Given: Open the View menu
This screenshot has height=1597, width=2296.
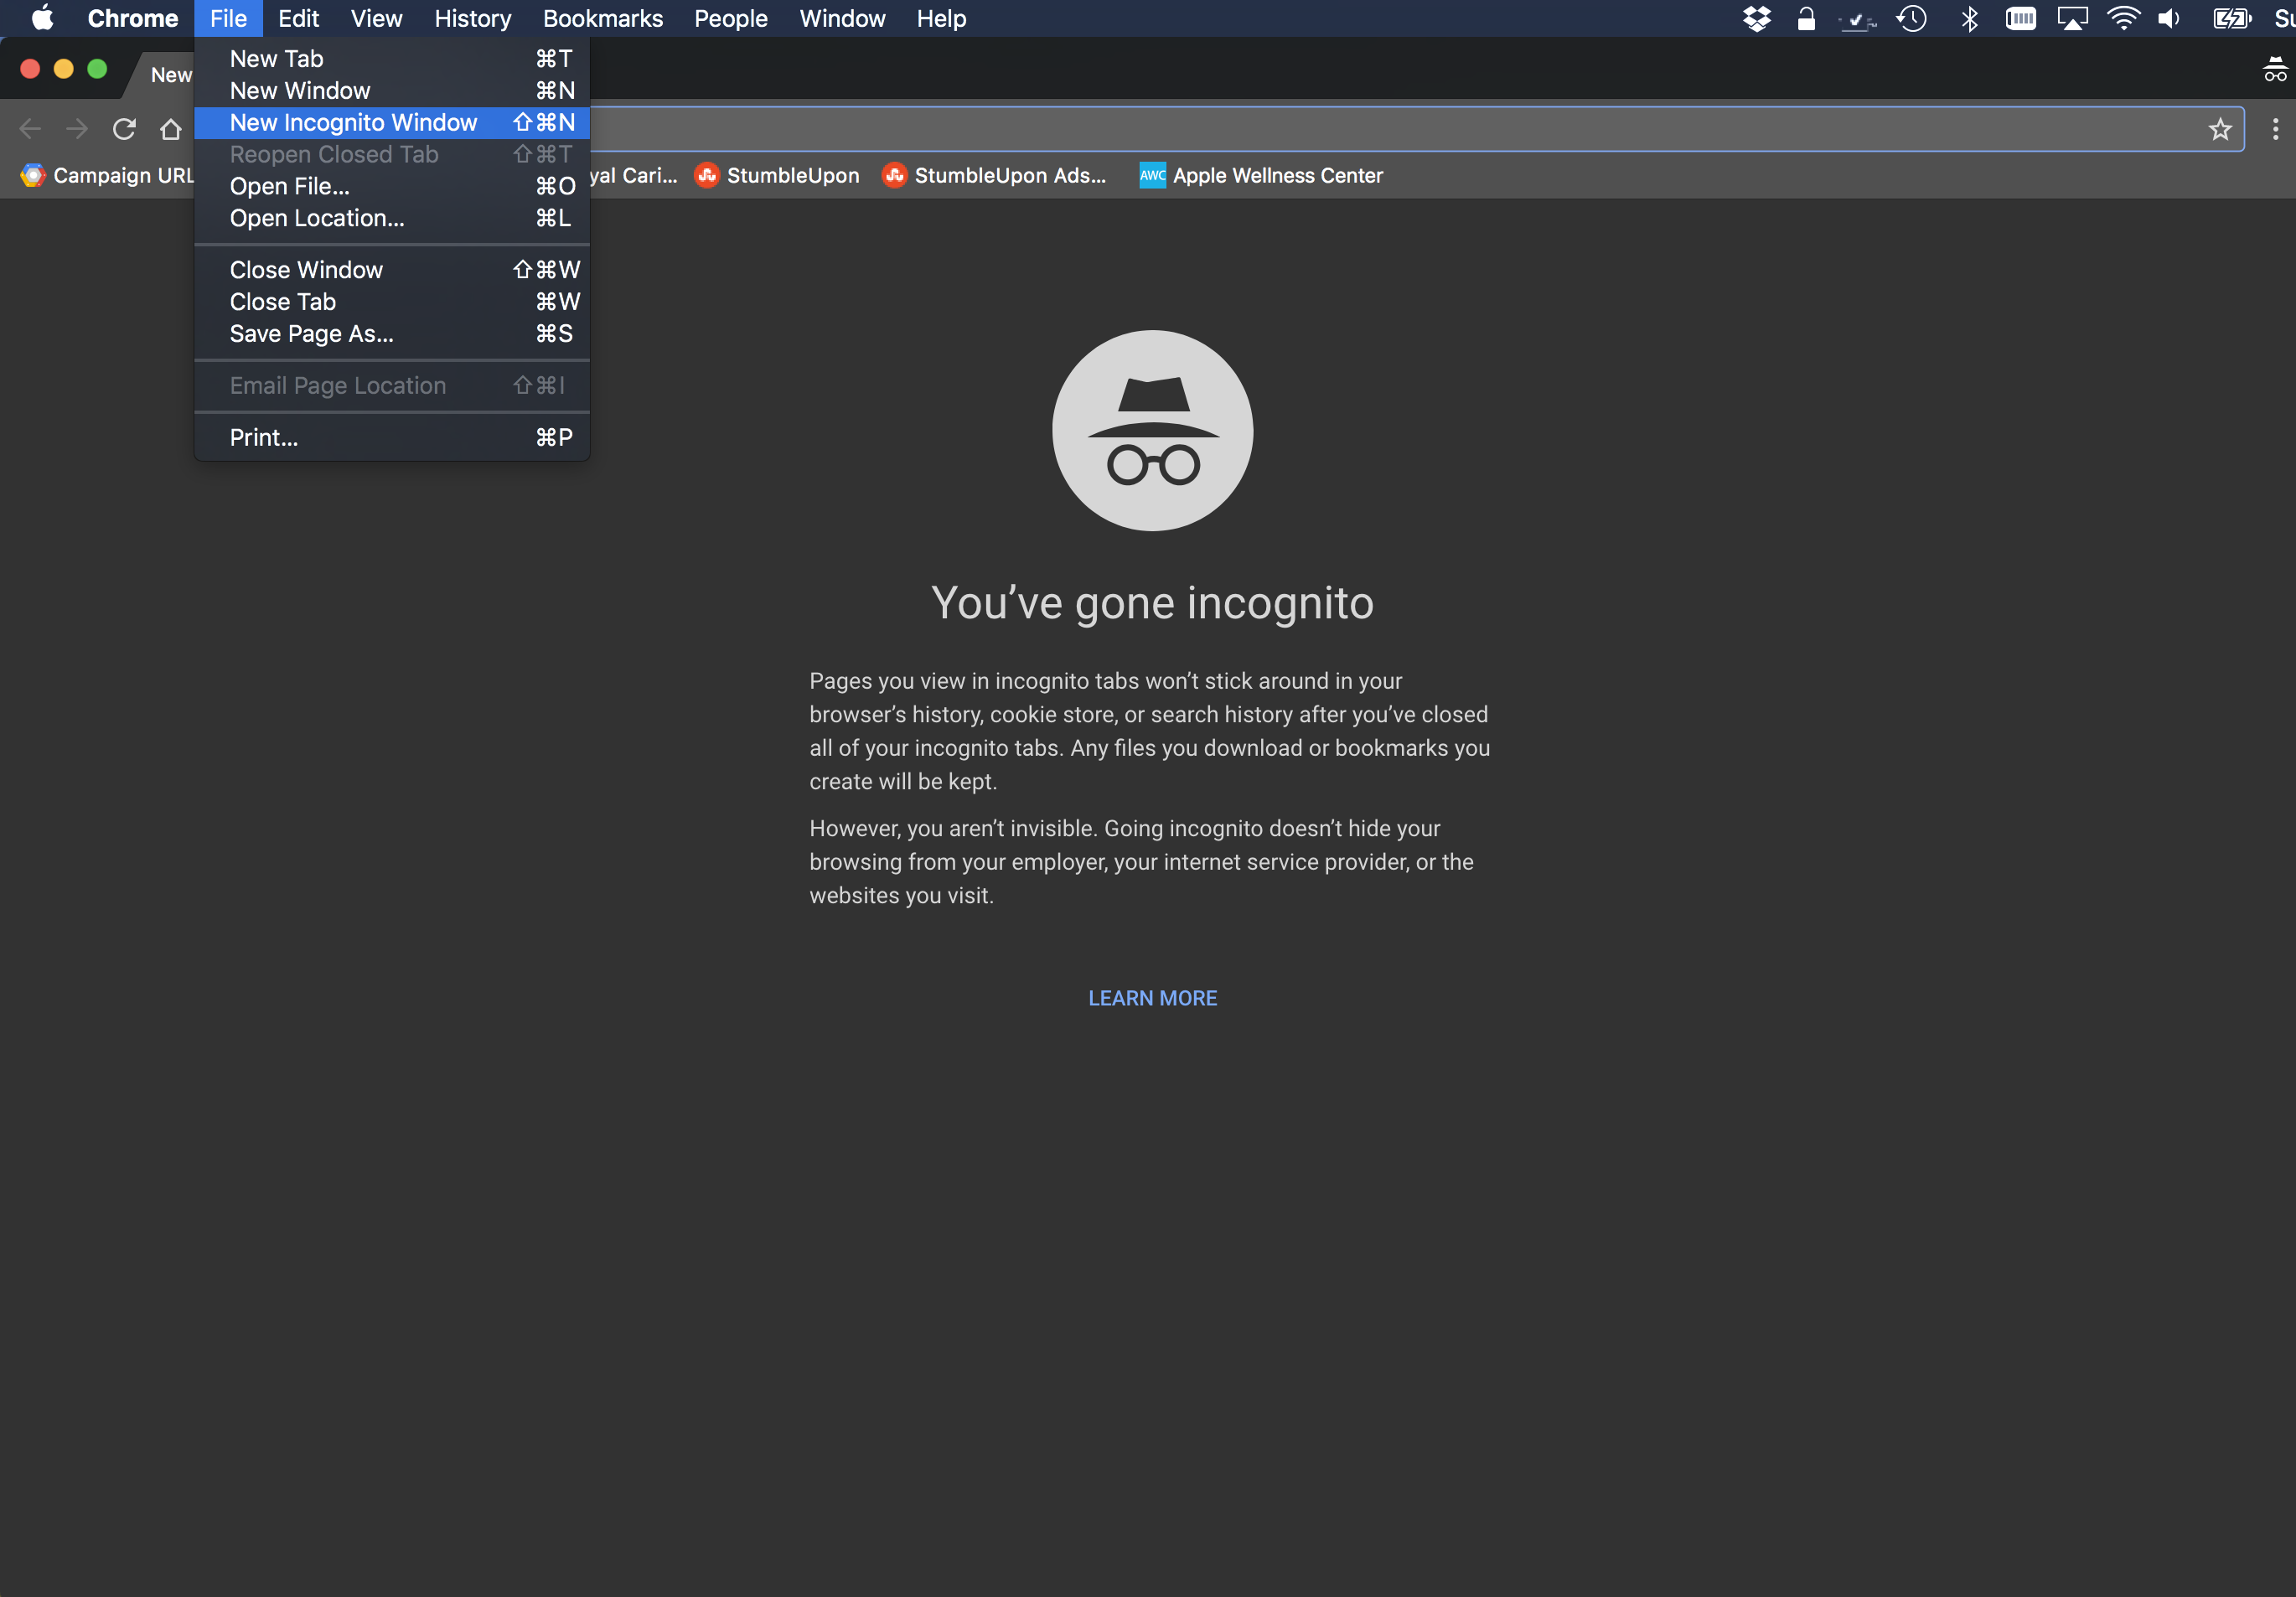Looking at the screenshot, I should click(376, 18).
